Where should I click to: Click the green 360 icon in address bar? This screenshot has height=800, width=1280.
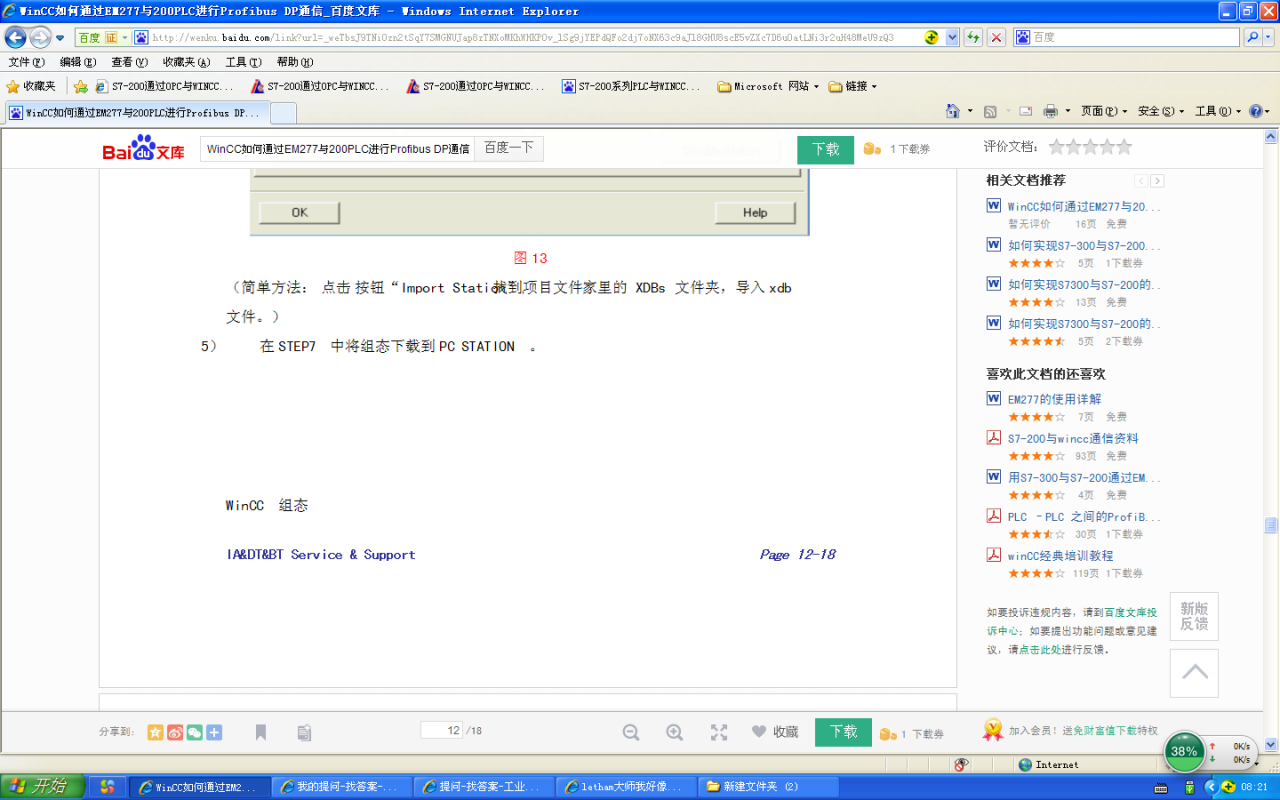pos(931,37)
